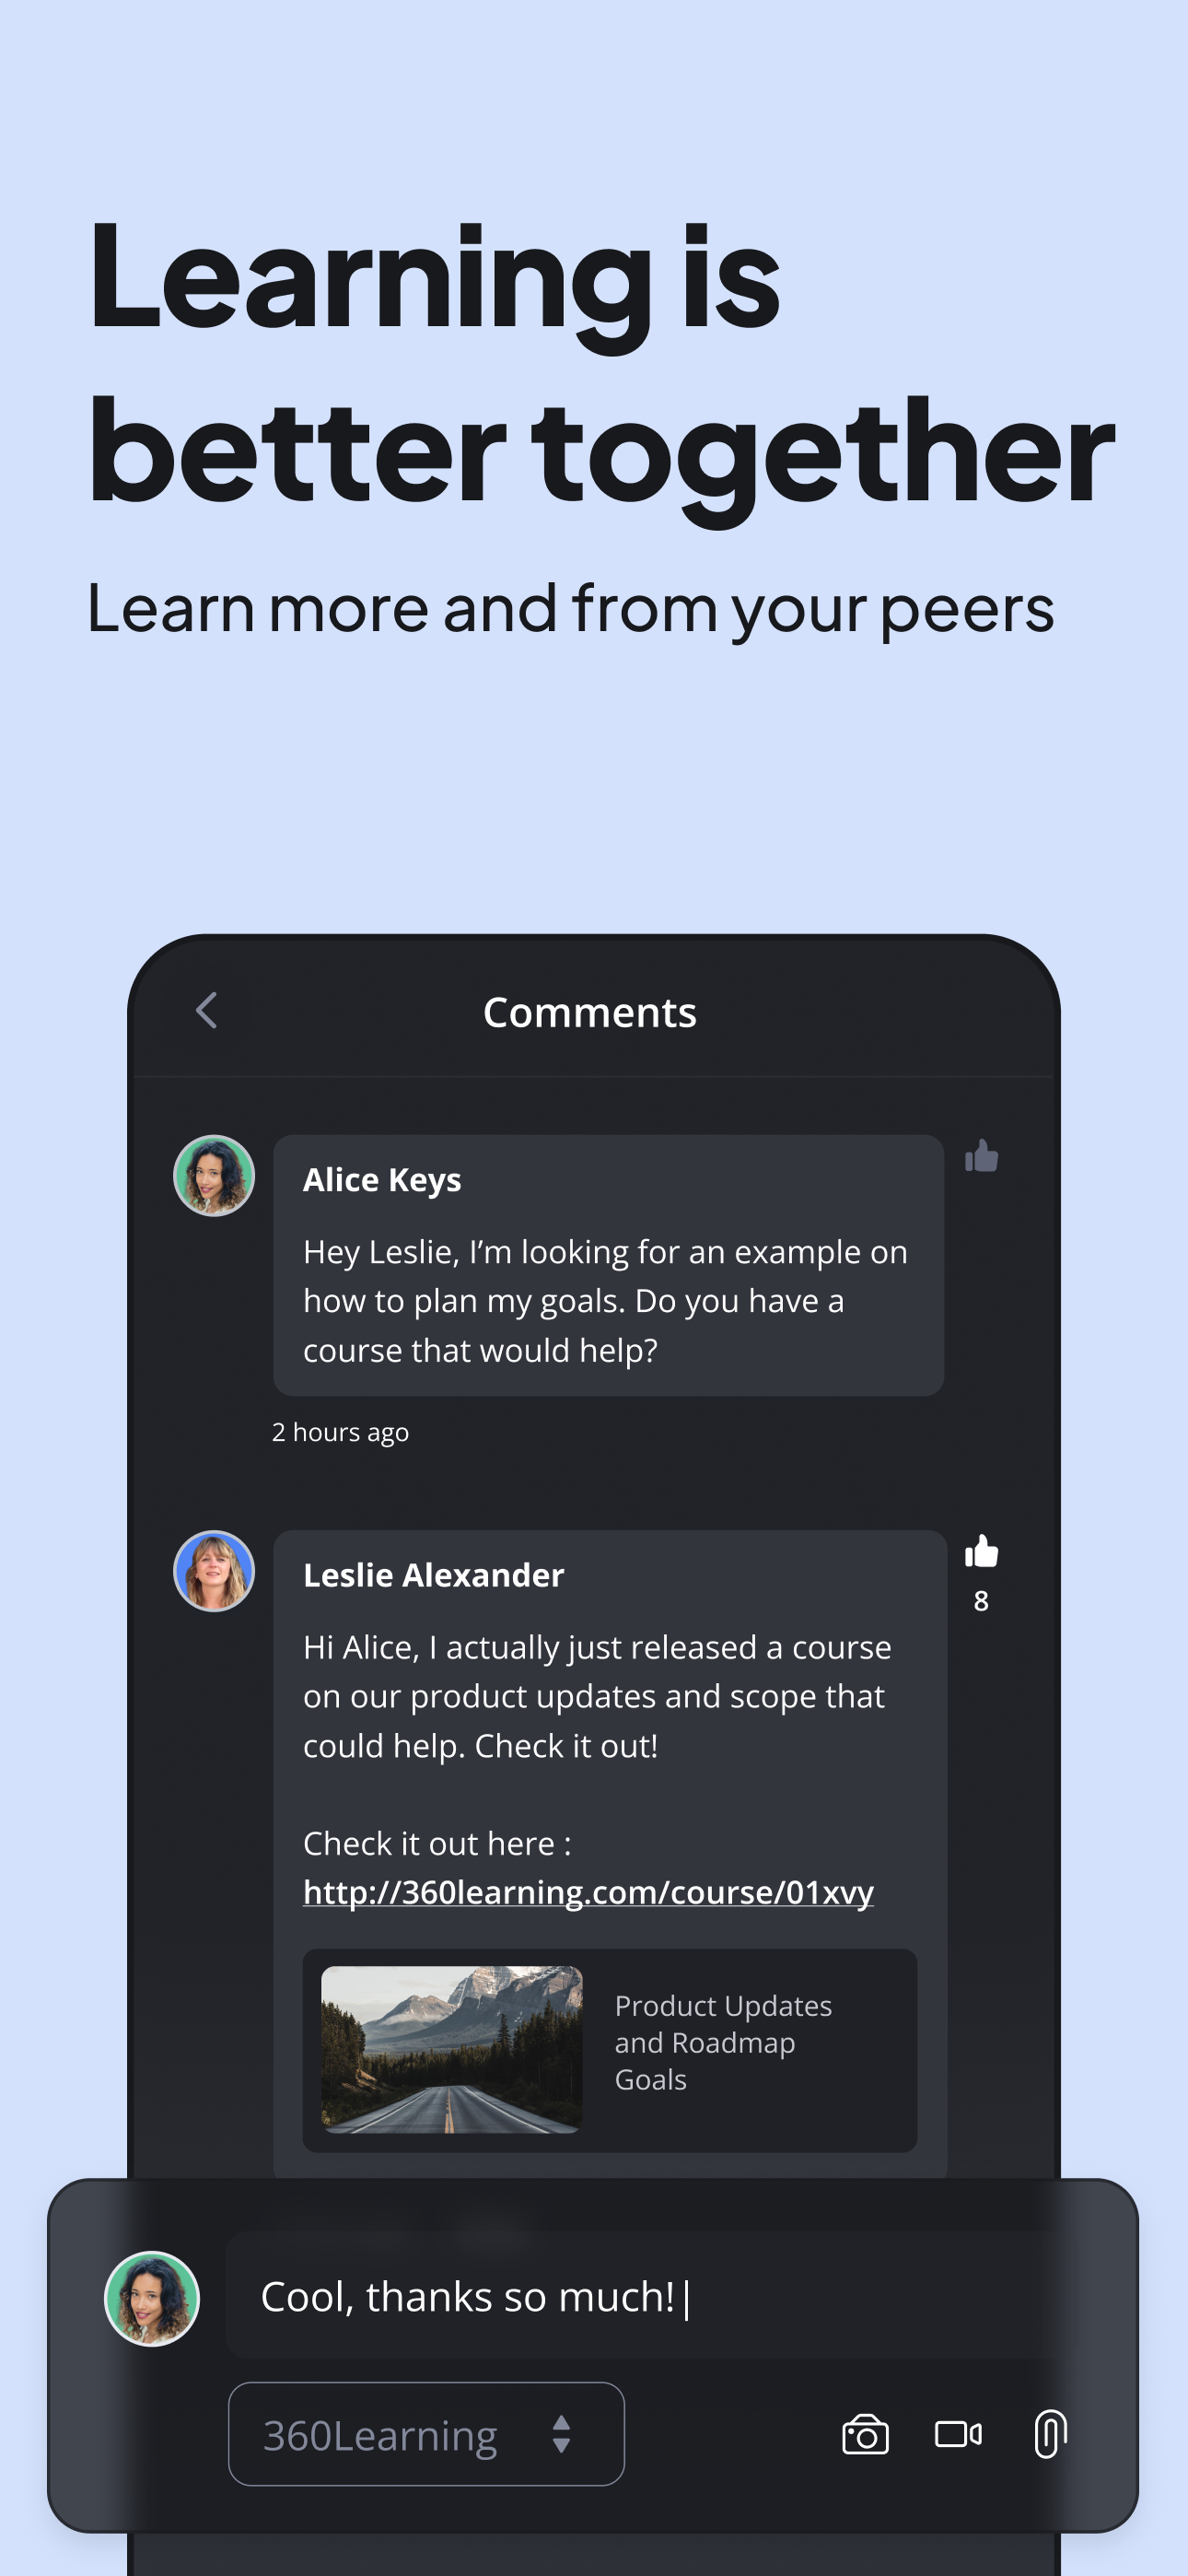Open the camera icon to attach photo
The height and width of the screenshot is (2576, 1188).
pos(865,2434)
